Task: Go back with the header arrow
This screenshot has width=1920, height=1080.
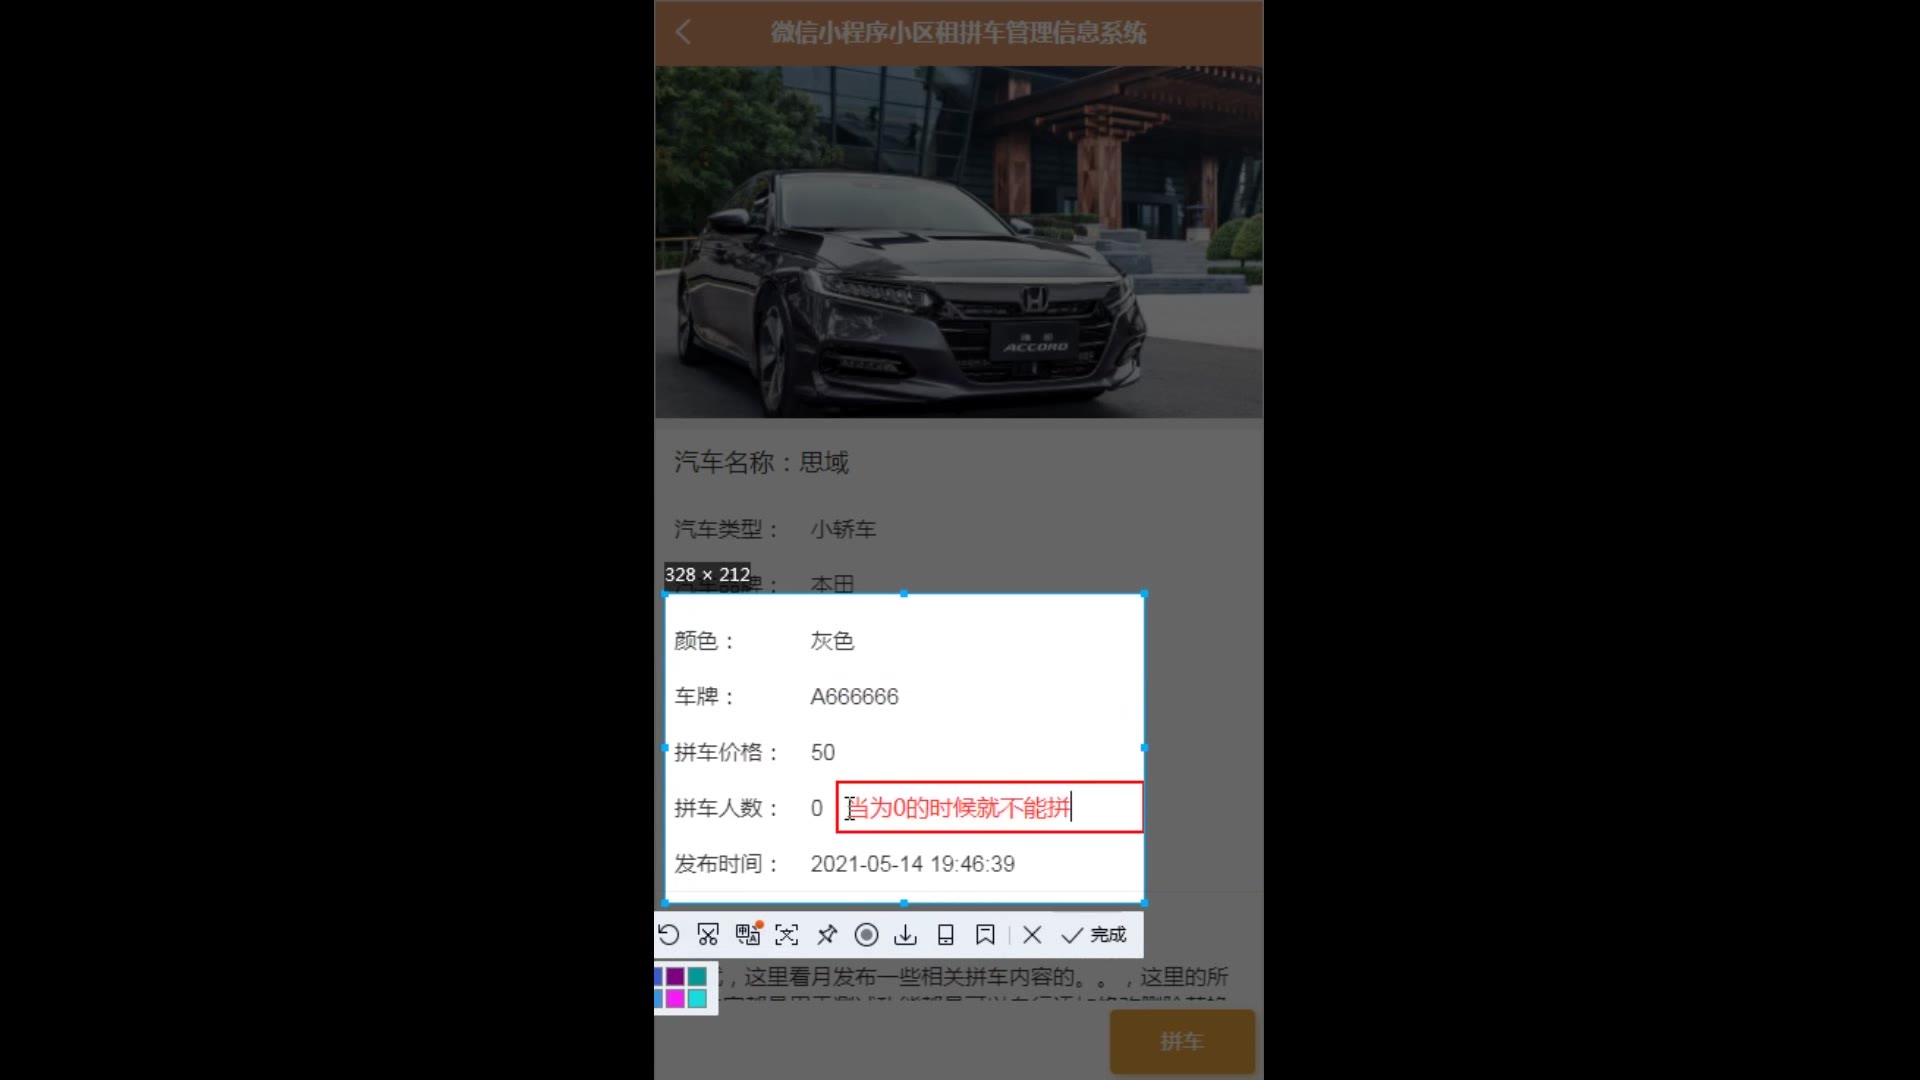Action: click(x=683, y=32)
